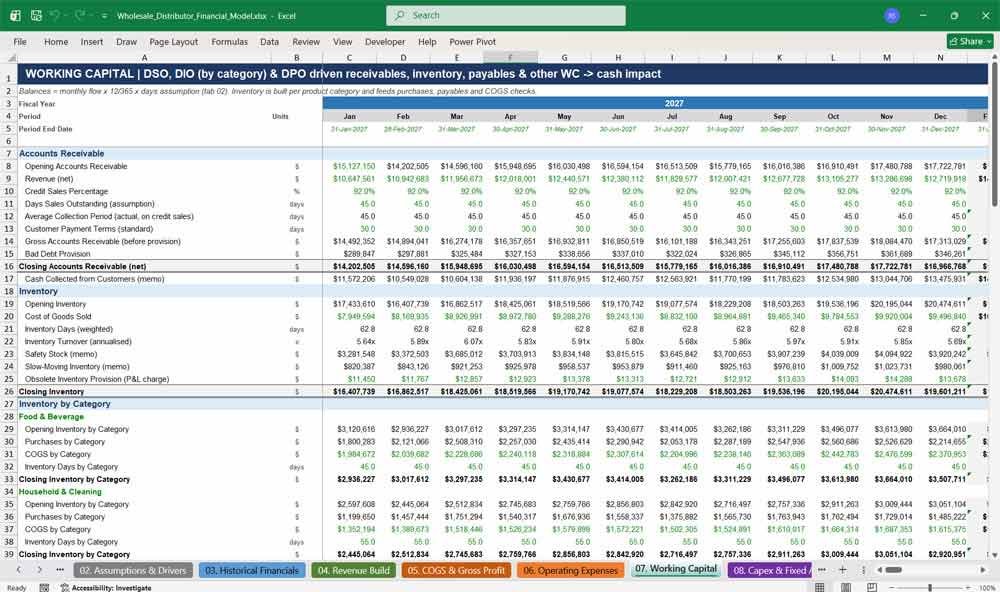
Task: Open the File menu
Action: coord(20,41)
